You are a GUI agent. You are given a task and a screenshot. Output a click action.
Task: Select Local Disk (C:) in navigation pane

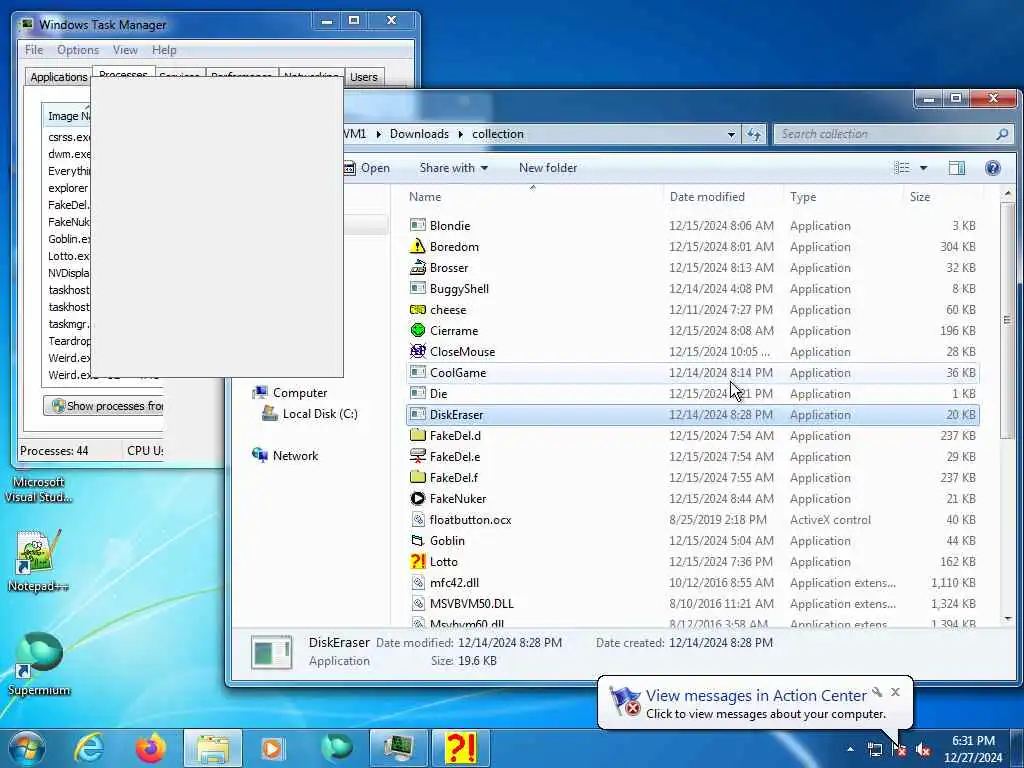(x=310, y=413)
